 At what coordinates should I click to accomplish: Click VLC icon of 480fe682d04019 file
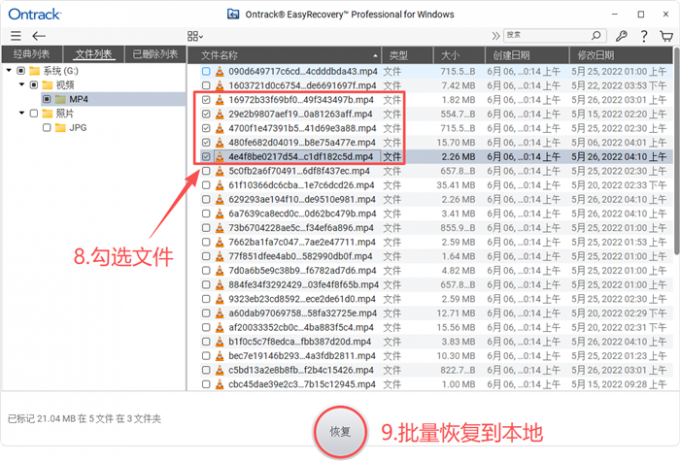[220, 142]
